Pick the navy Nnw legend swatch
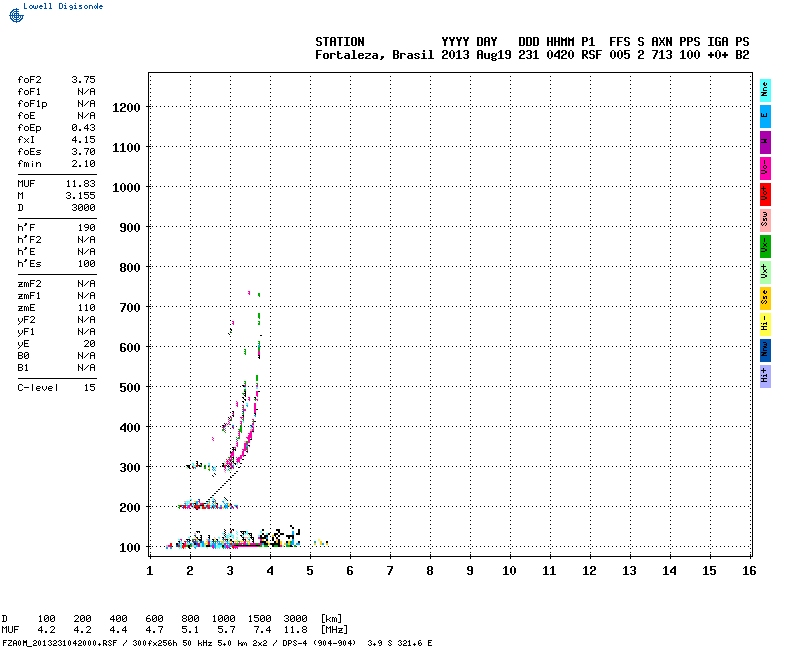Screen dimensions: 800x650 click(765, 351)
